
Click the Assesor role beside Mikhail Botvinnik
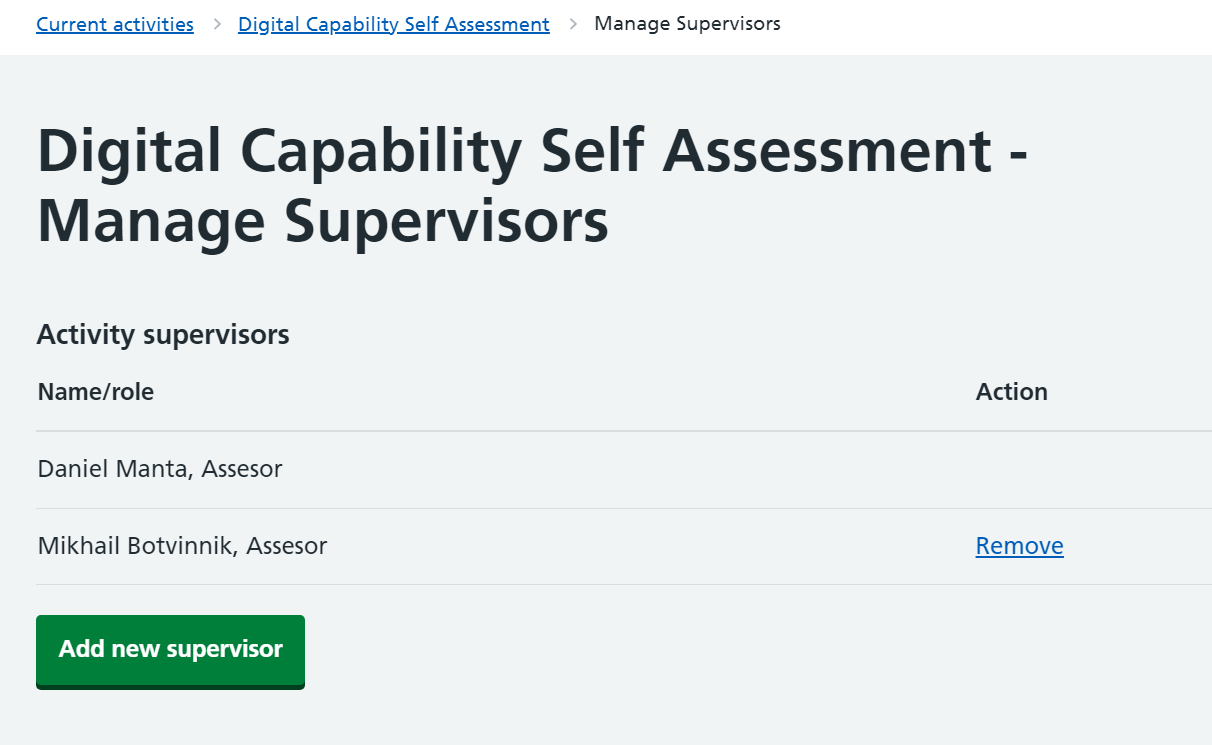287,546
